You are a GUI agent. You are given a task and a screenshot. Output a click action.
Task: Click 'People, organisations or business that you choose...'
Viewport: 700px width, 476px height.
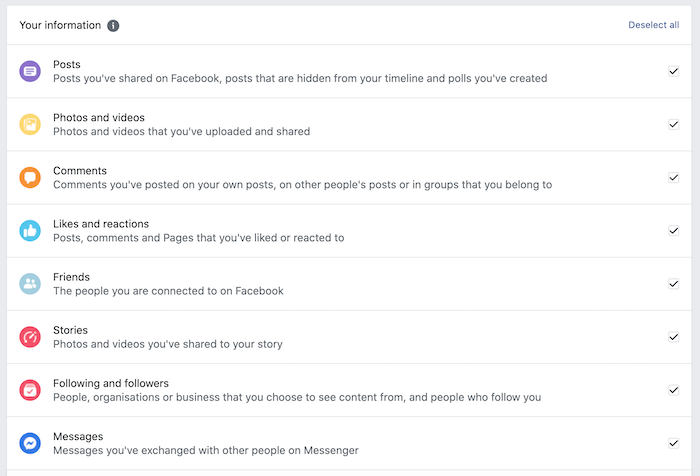click(x=297, y=397)
